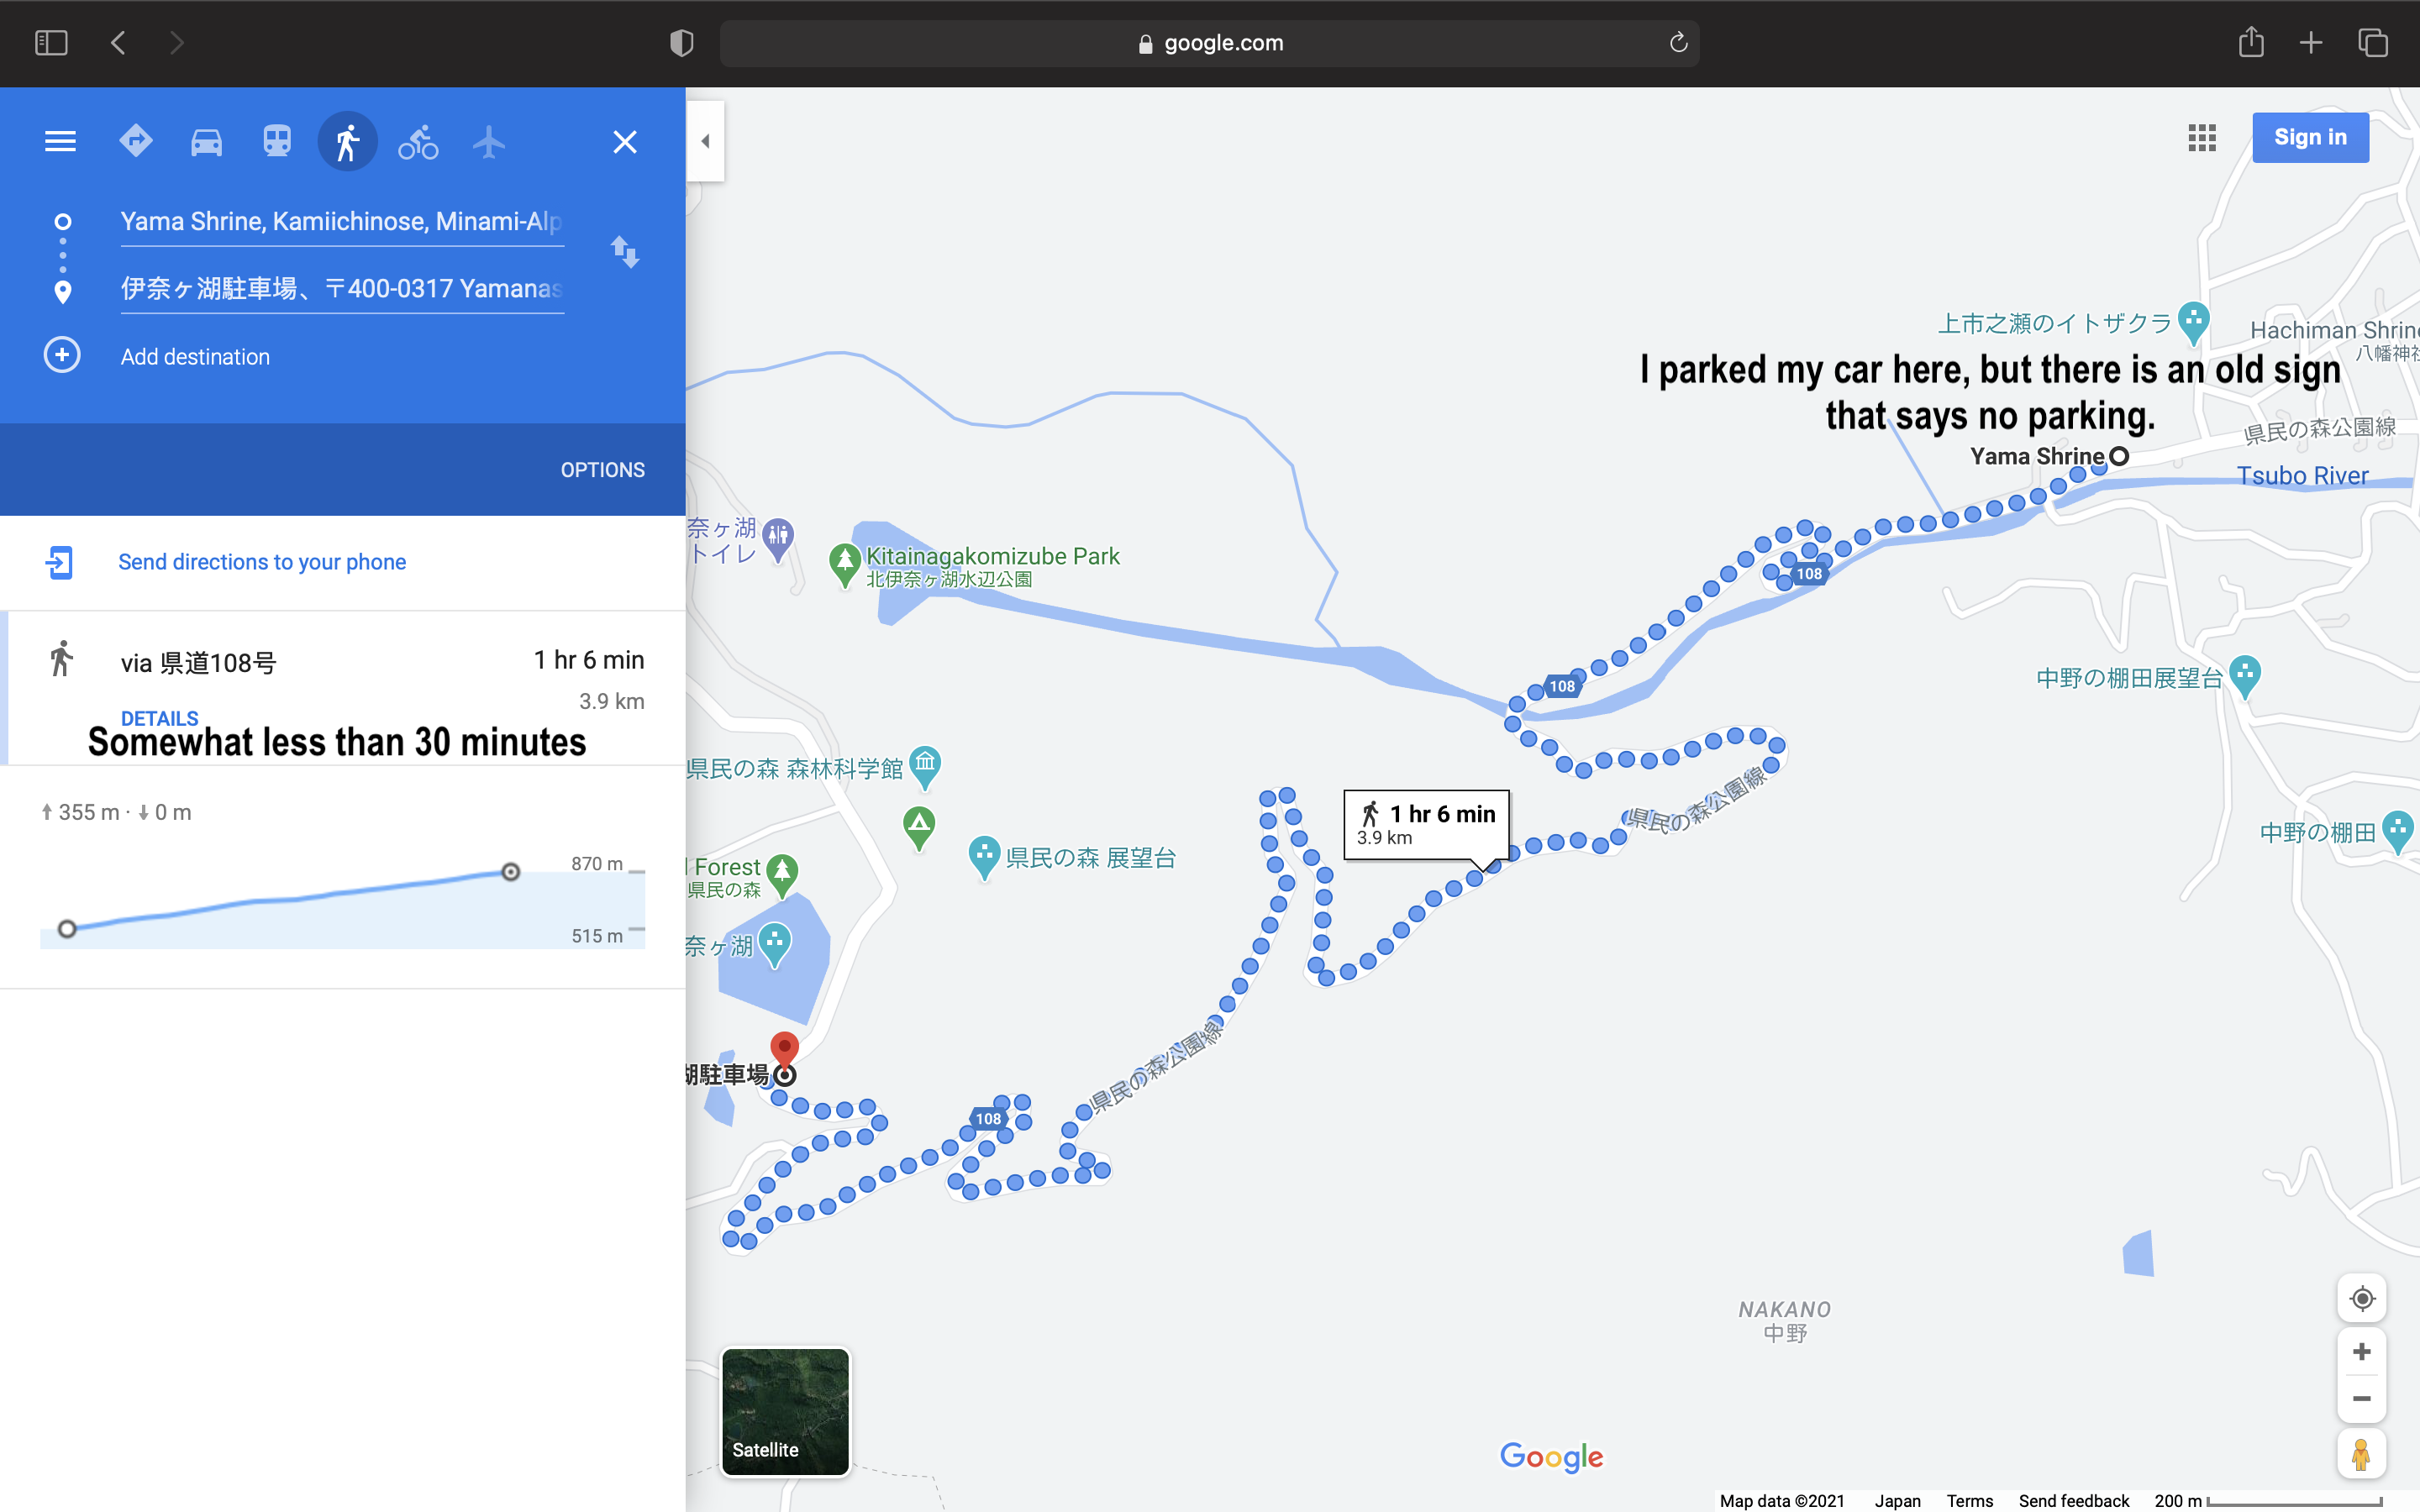Select the cycling travel mode icon
This screenshot has height=1512, width=2420.
[x=418, y=142]
